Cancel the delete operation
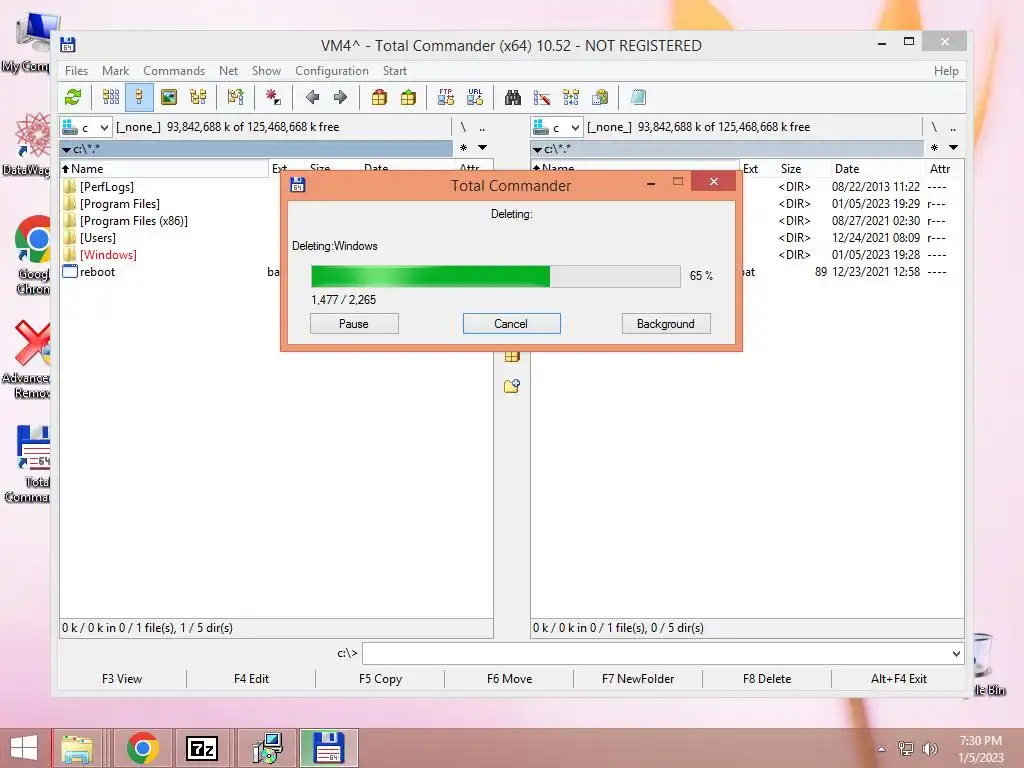1024x768 pixels. click(x=511, y=324)
